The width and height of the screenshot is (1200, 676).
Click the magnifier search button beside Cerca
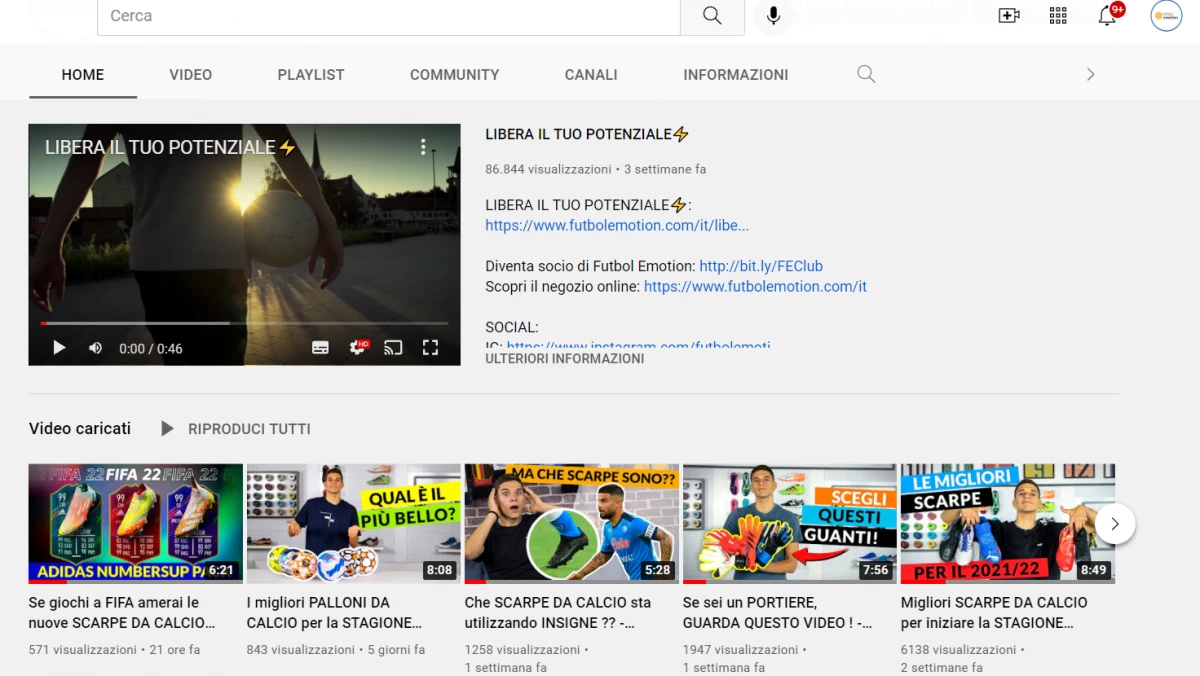point(712,16)
